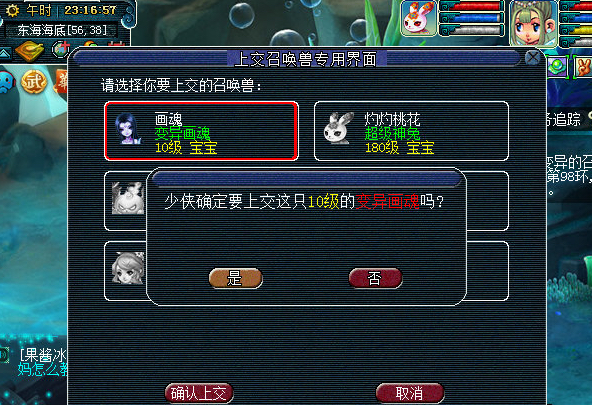This screenshot has height=405, width=592.
Task: Click the rabbit hand gesture icon
Action: pyautogui.click(x=583, y=67)
